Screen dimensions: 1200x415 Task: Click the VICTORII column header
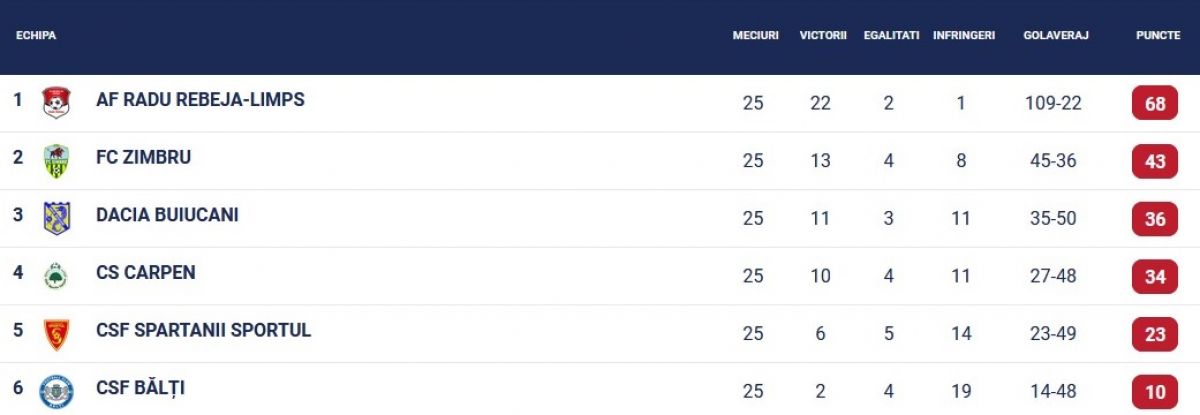[823, 35]
